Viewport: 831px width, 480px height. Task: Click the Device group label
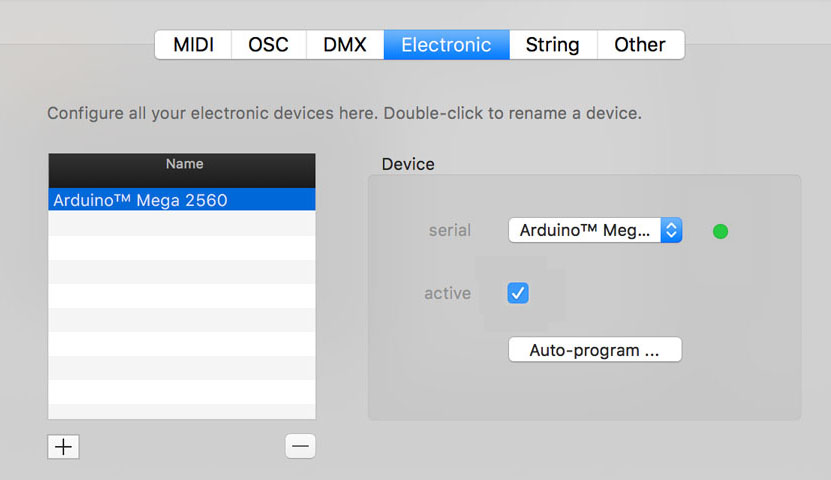(408, 164)
